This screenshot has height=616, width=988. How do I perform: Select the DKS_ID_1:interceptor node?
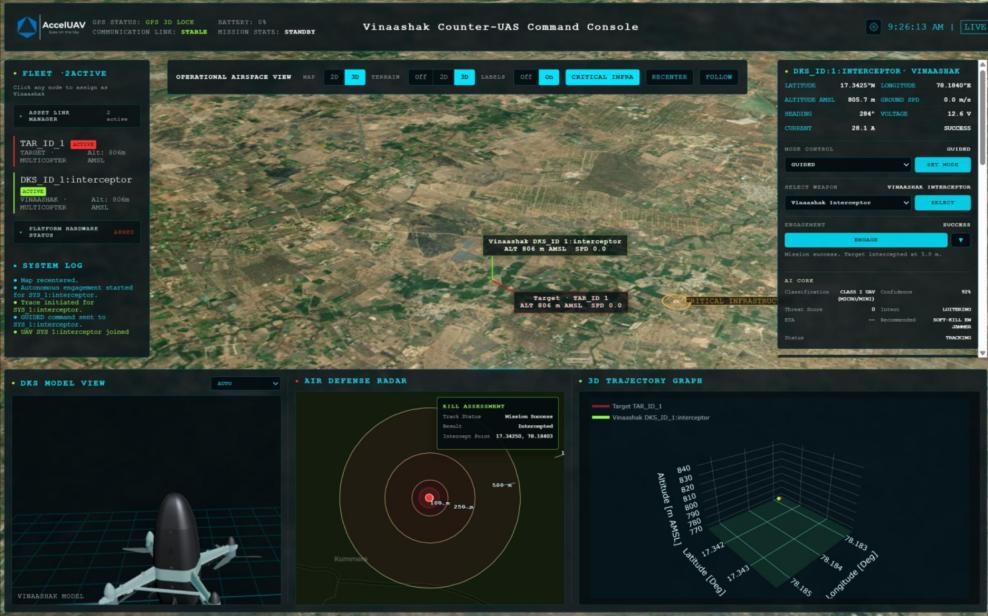click(77, 193)
